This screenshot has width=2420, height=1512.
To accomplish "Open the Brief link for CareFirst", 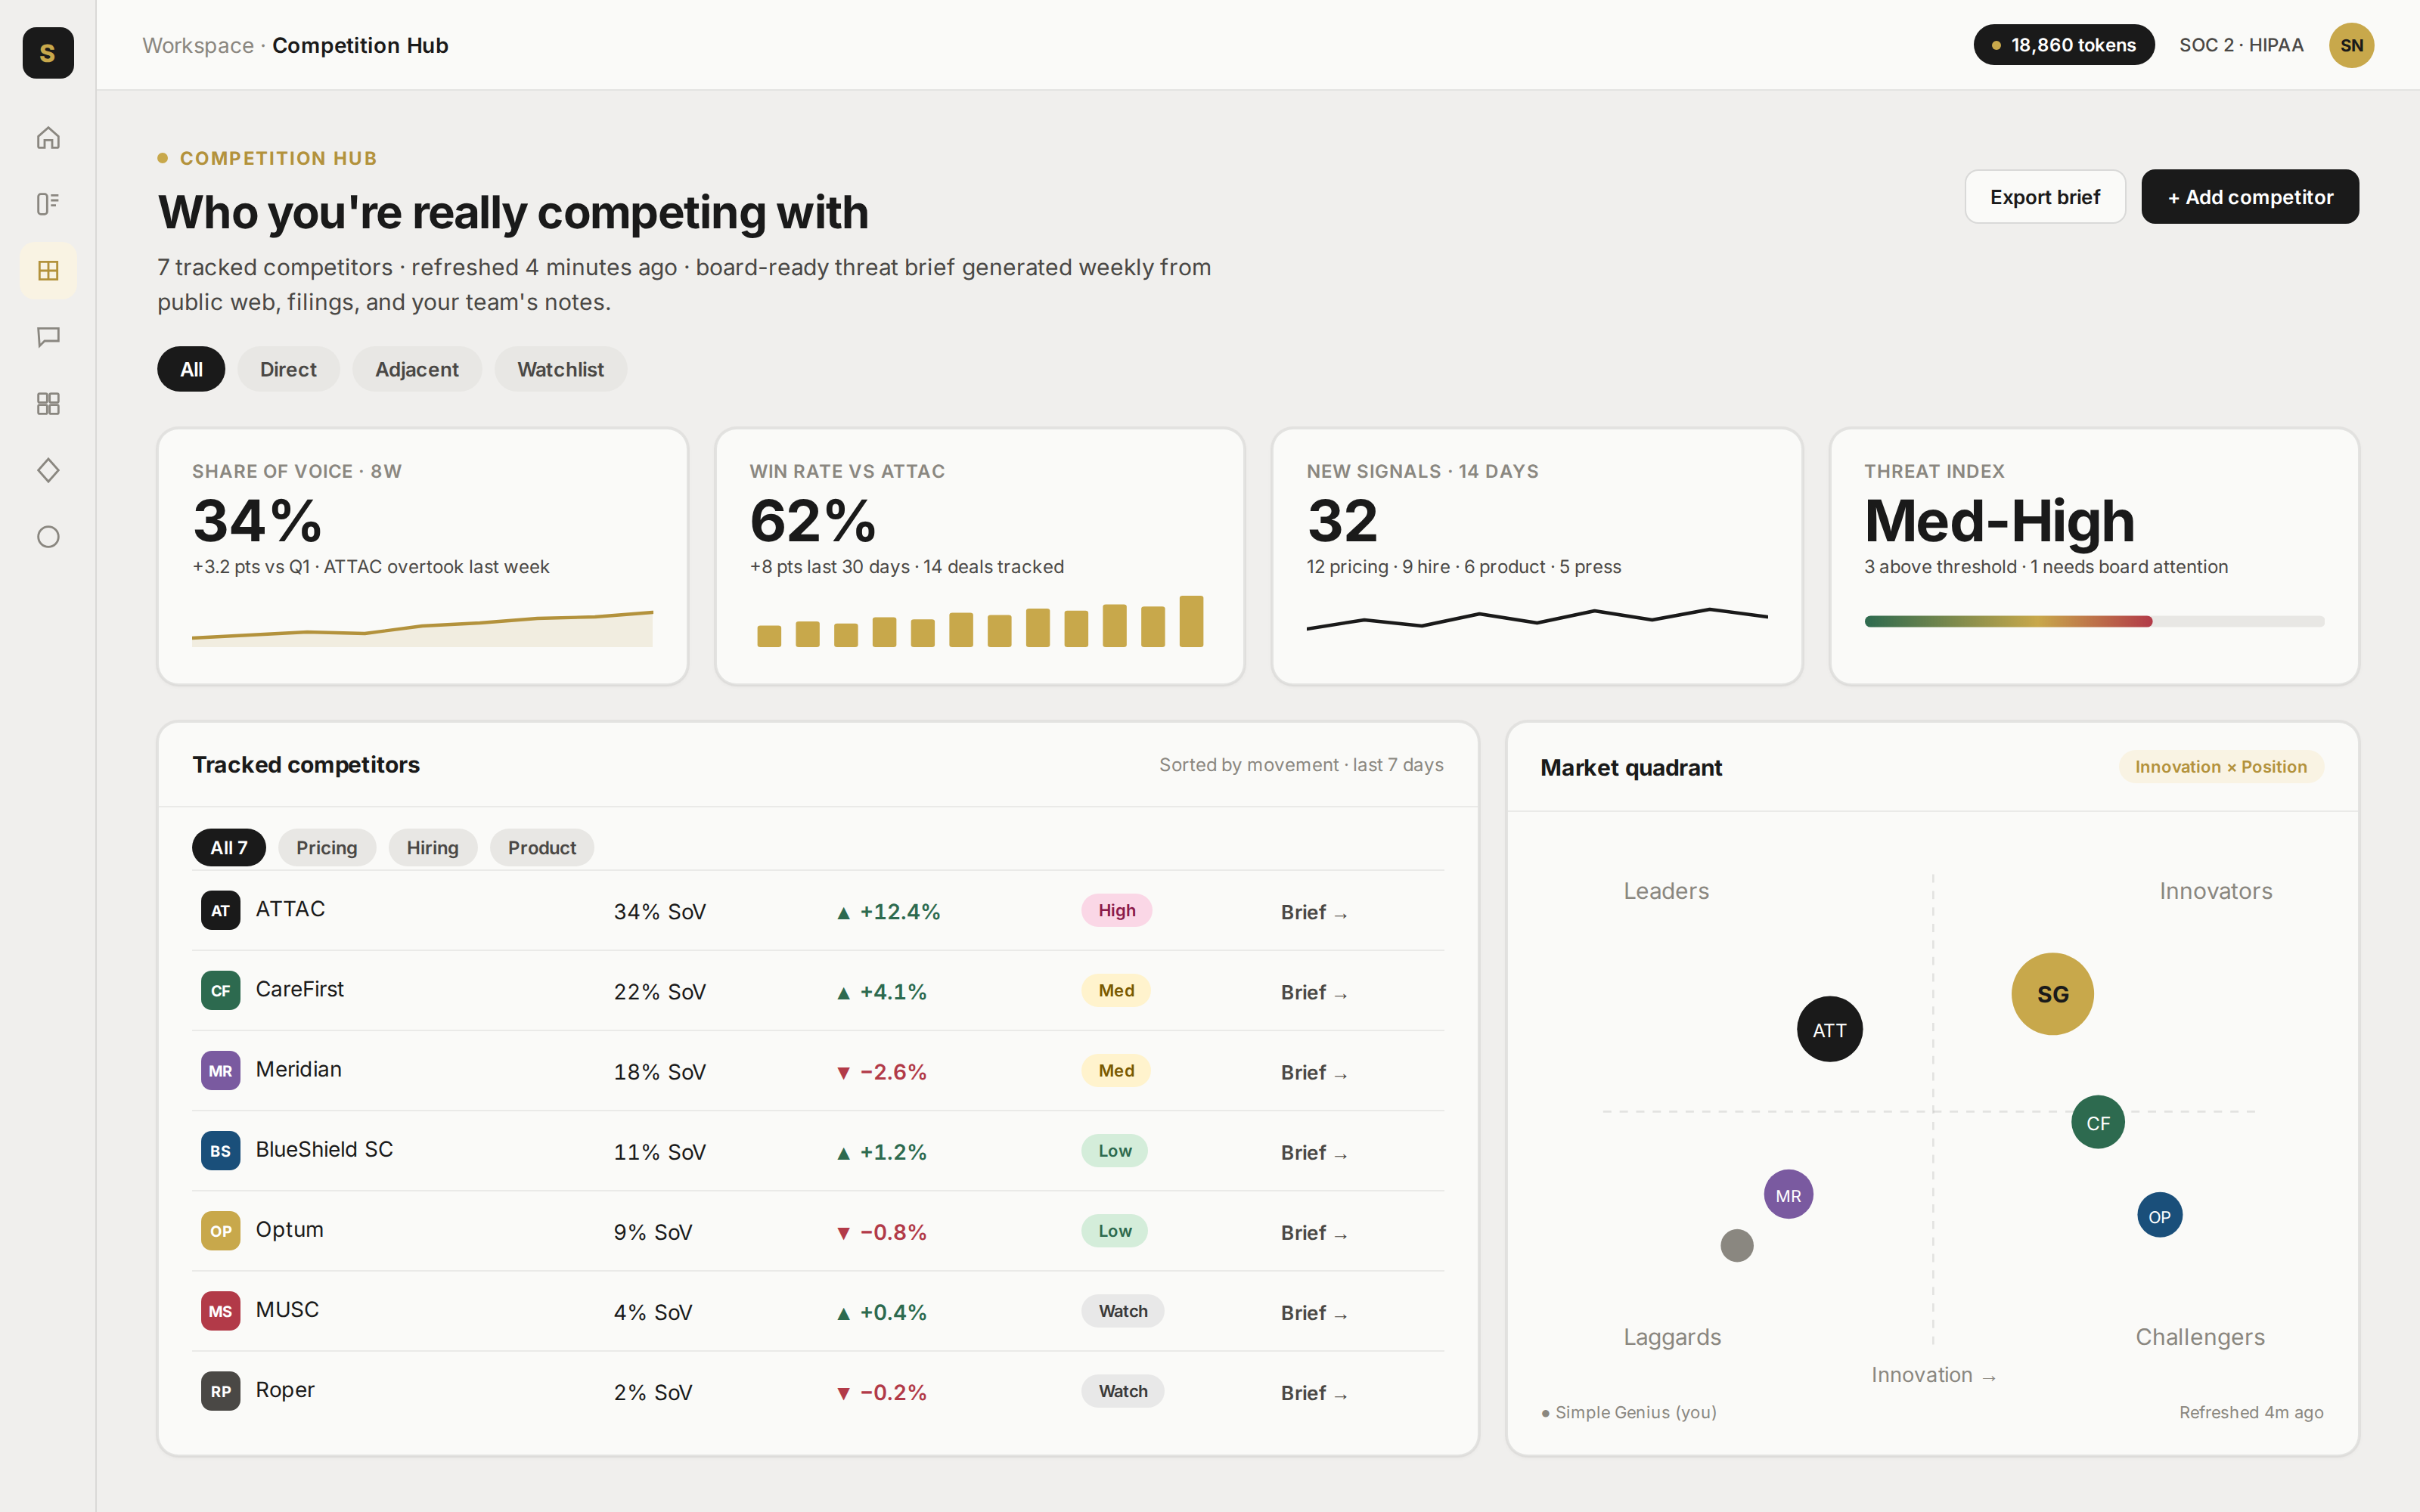I will (x=1314, y=992).
